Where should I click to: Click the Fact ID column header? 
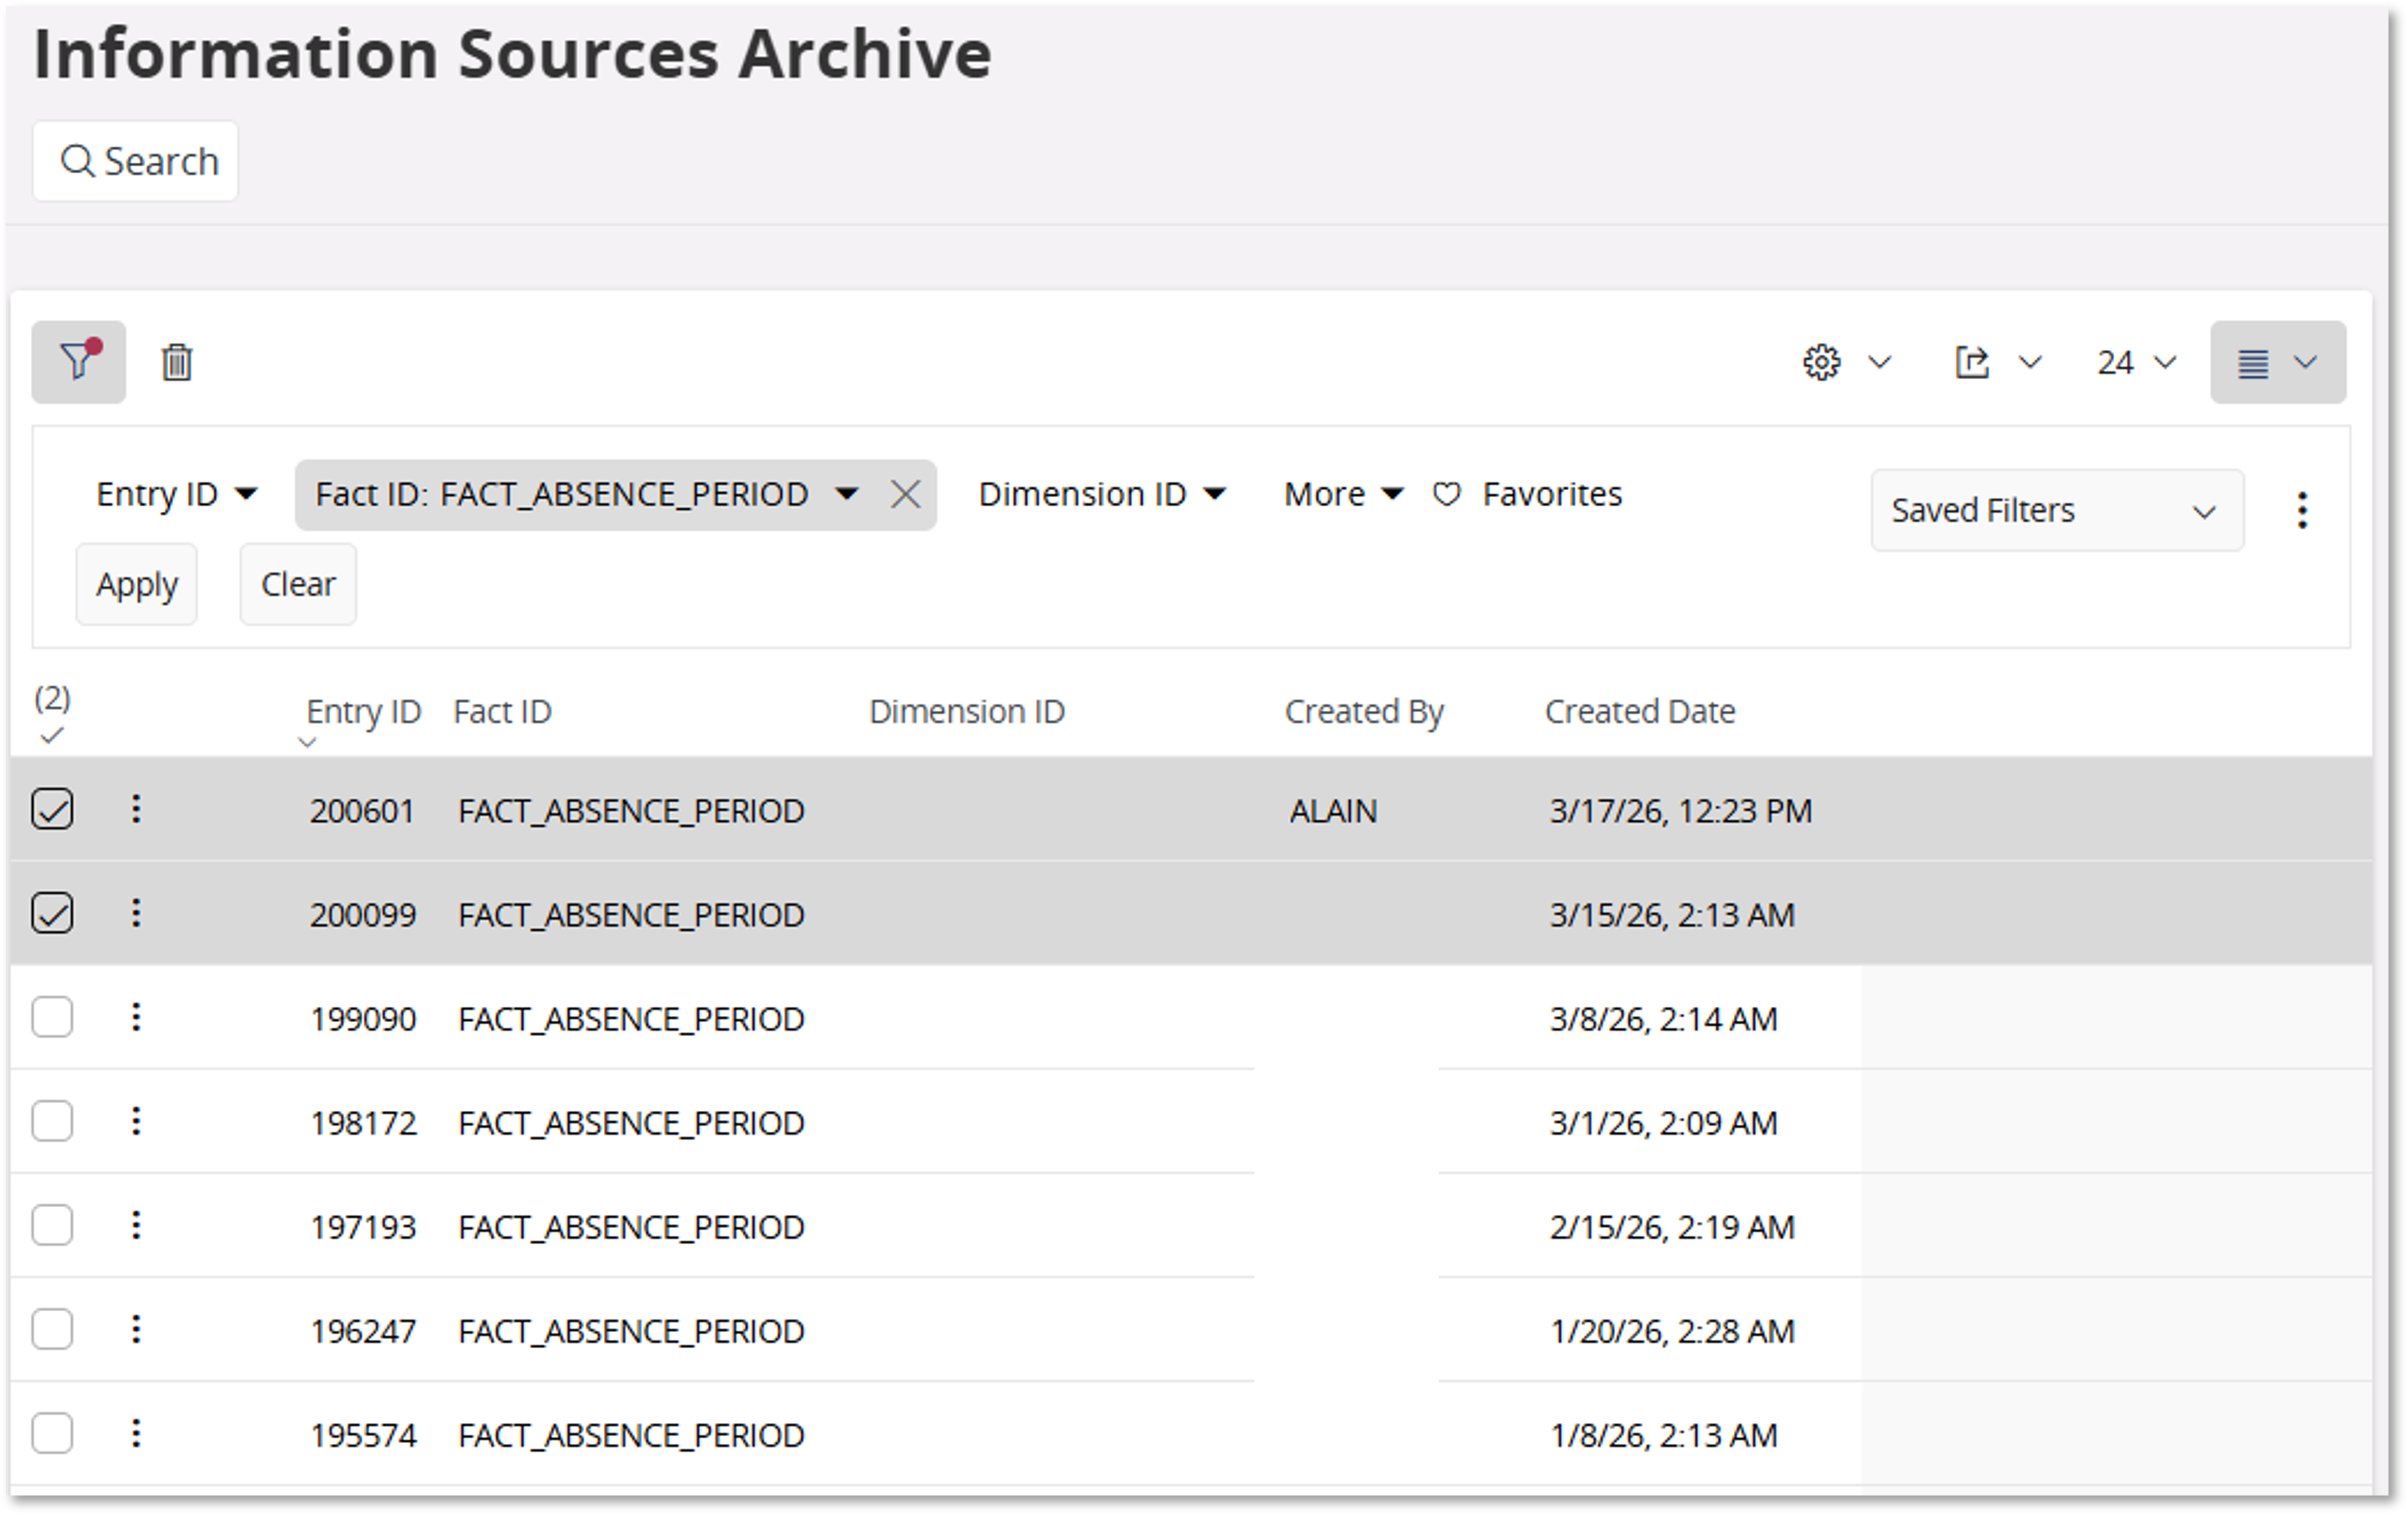(502, 712)
